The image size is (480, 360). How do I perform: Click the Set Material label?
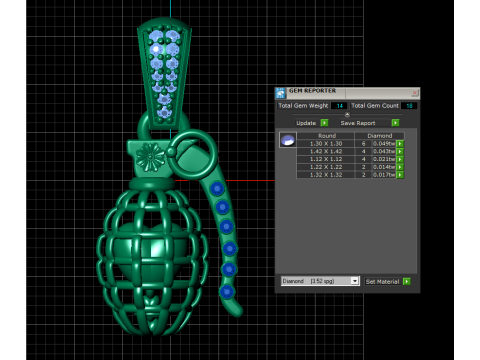tap(382, 282)
